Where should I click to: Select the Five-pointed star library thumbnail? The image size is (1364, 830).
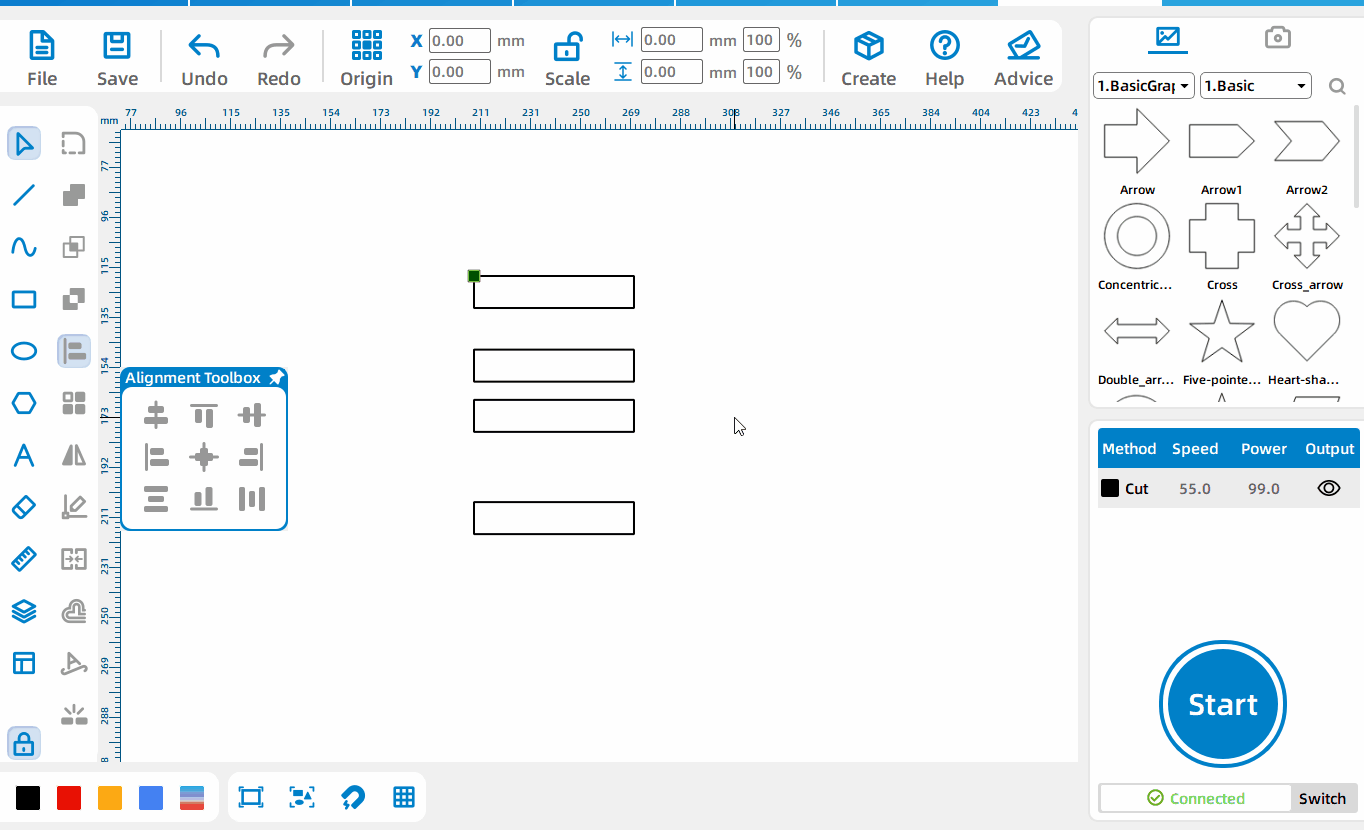pyautogui.click(x=1221, y=331)
